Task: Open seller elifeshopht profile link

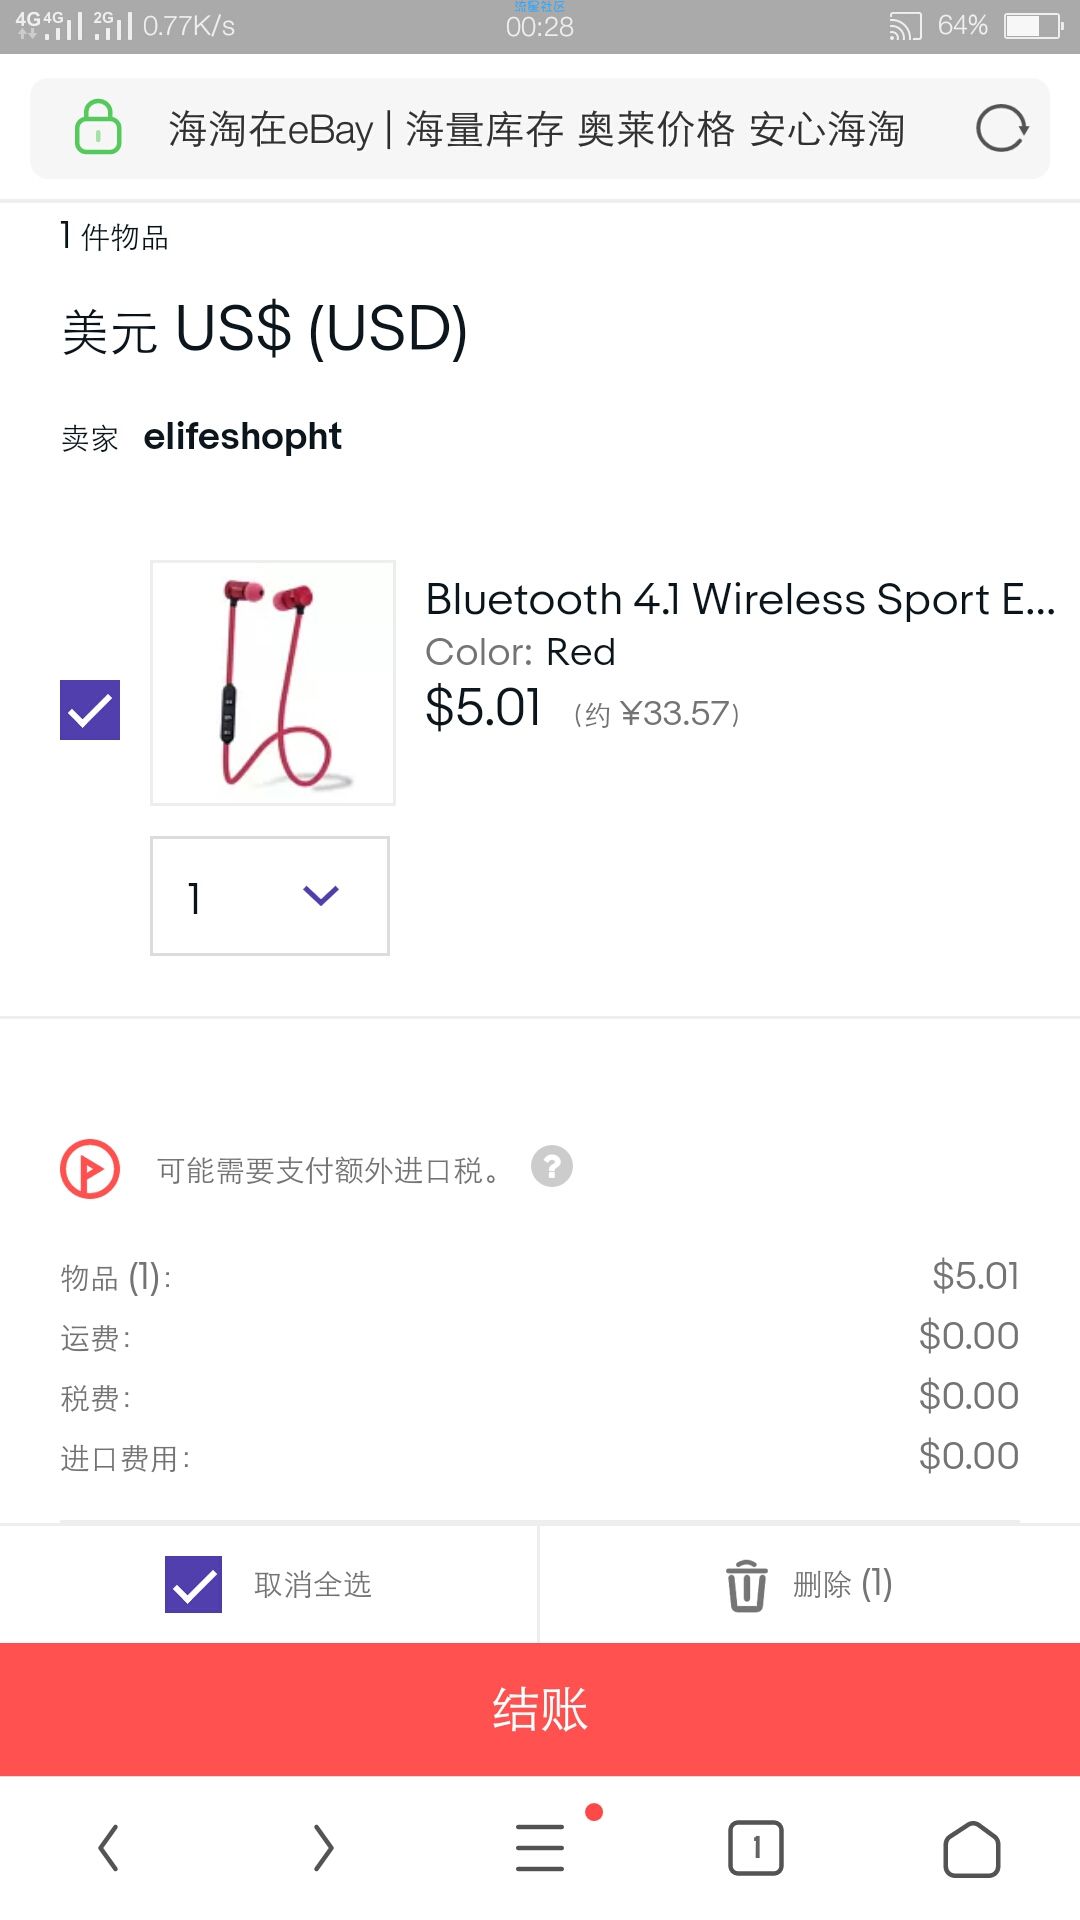Action: 243,436
